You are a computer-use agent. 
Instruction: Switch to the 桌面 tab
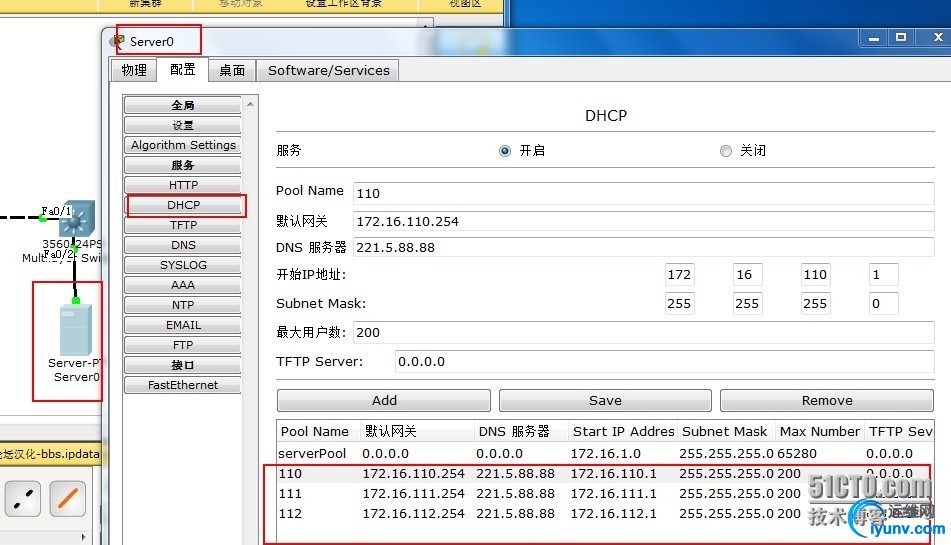tap(232, 70)
